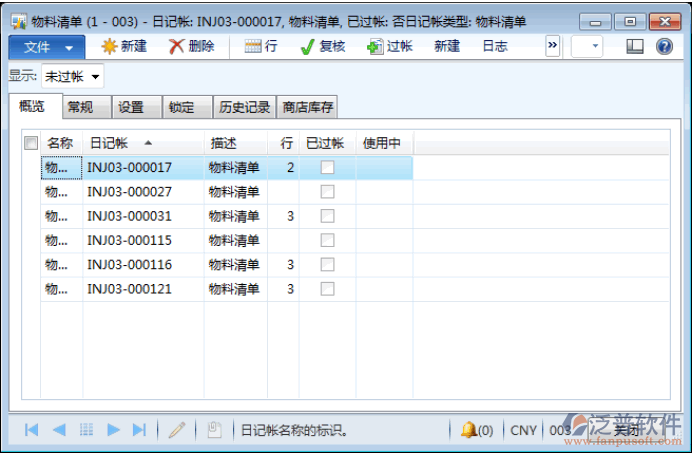The height and width of the screenshot is (457, 692).
Task: Click the 过帐 post icon
Action: pyautogui.click(x=375, y=46)
